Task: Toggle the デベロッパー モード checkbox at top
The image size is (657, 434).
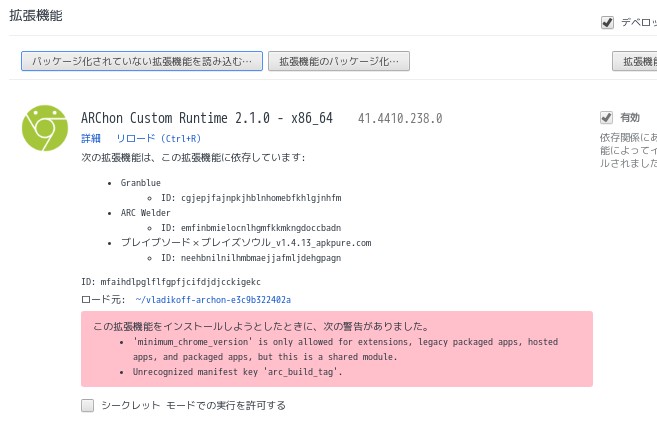Action: tap(607, 22)
